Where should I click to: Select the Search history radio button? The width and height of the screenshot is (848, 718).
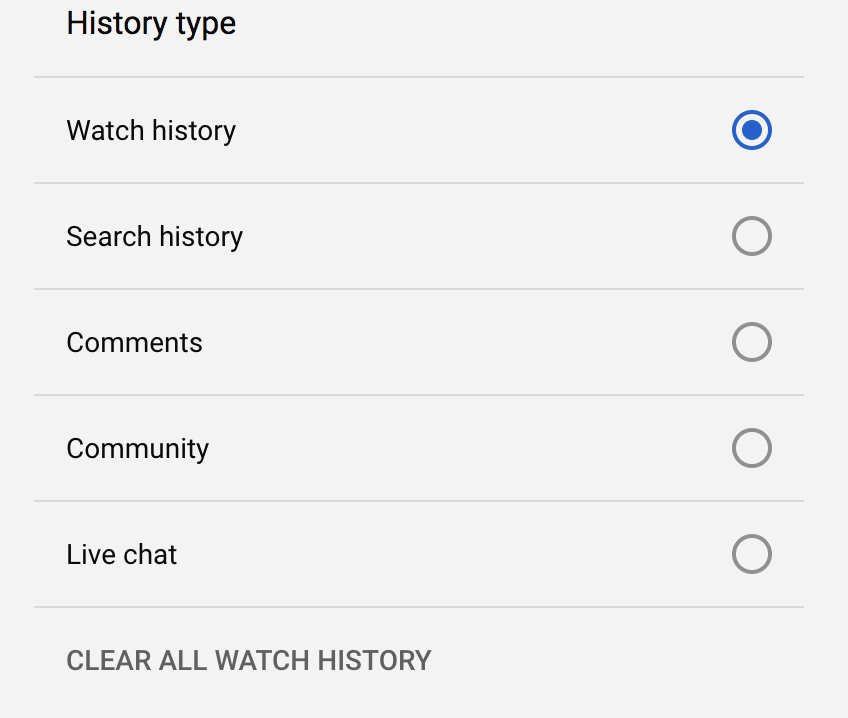(752, 236)
